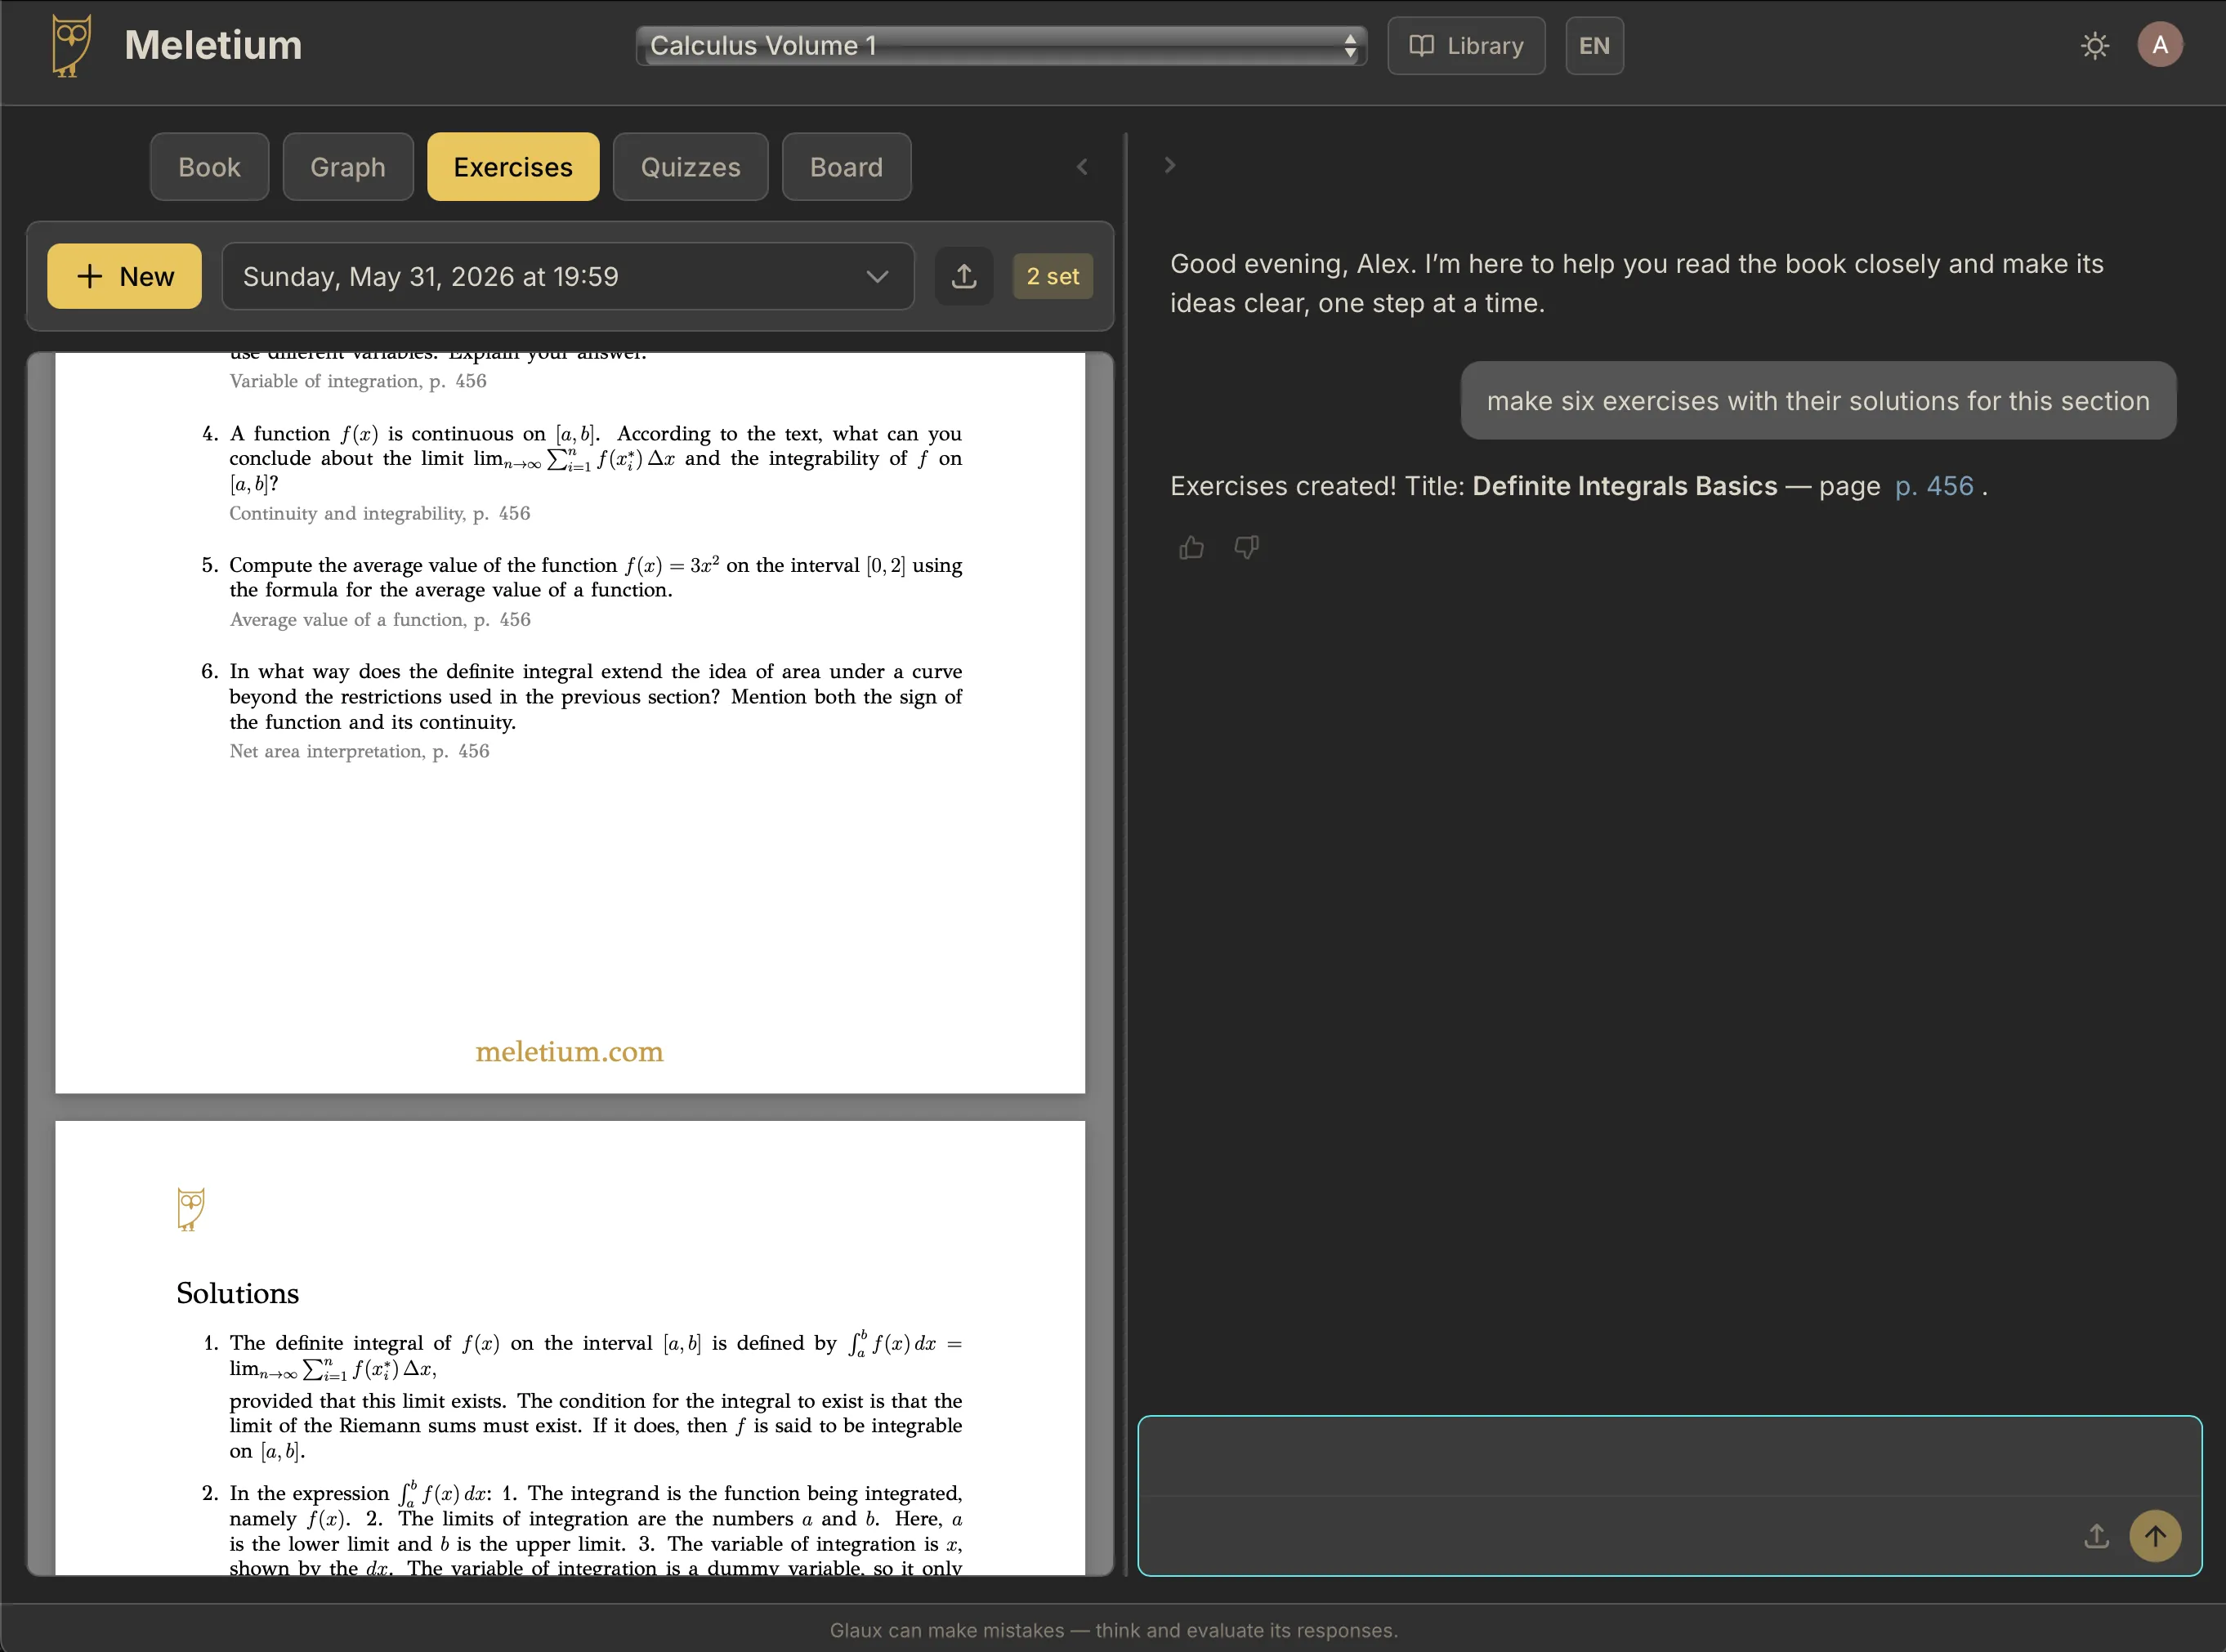This screenshot has width=2226, height=1652.
Task: Click the owl icon on the Solutions page
Action: click(x=190, y=1209)
